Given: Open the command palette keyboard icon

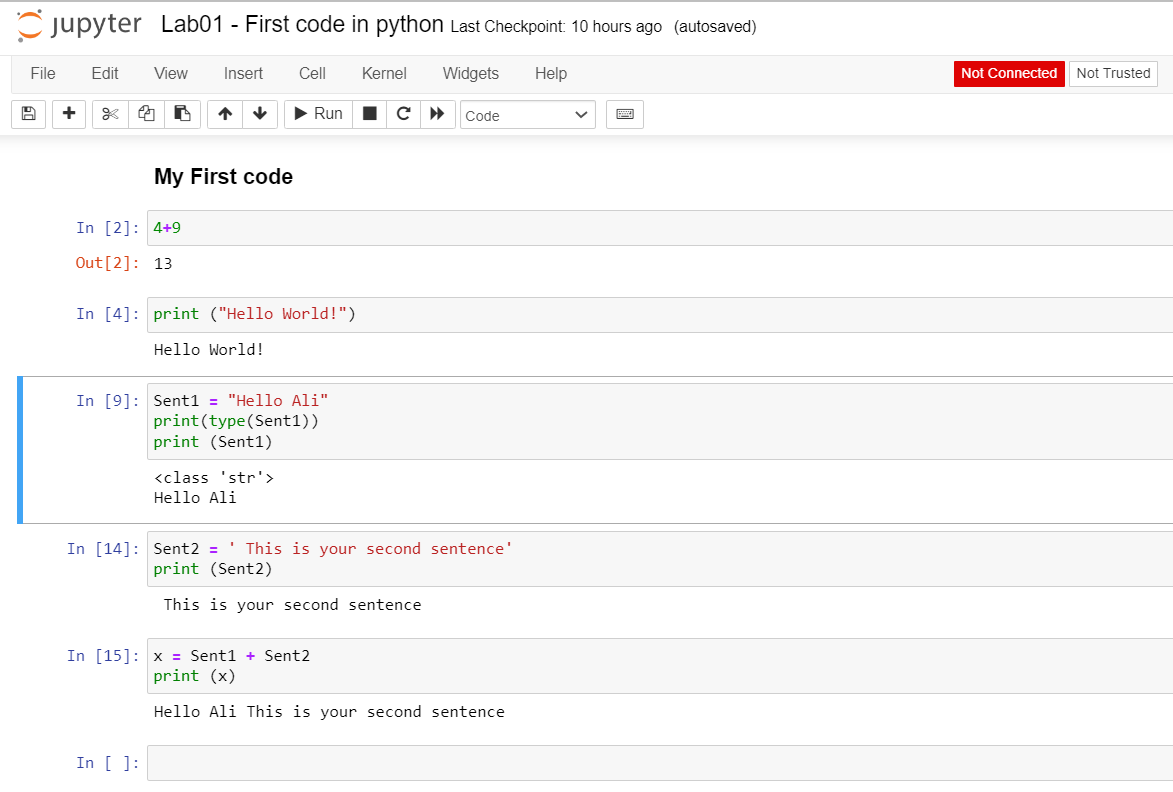Looking at the screenshot, I should pyautogui.click(x=625, y=114).
